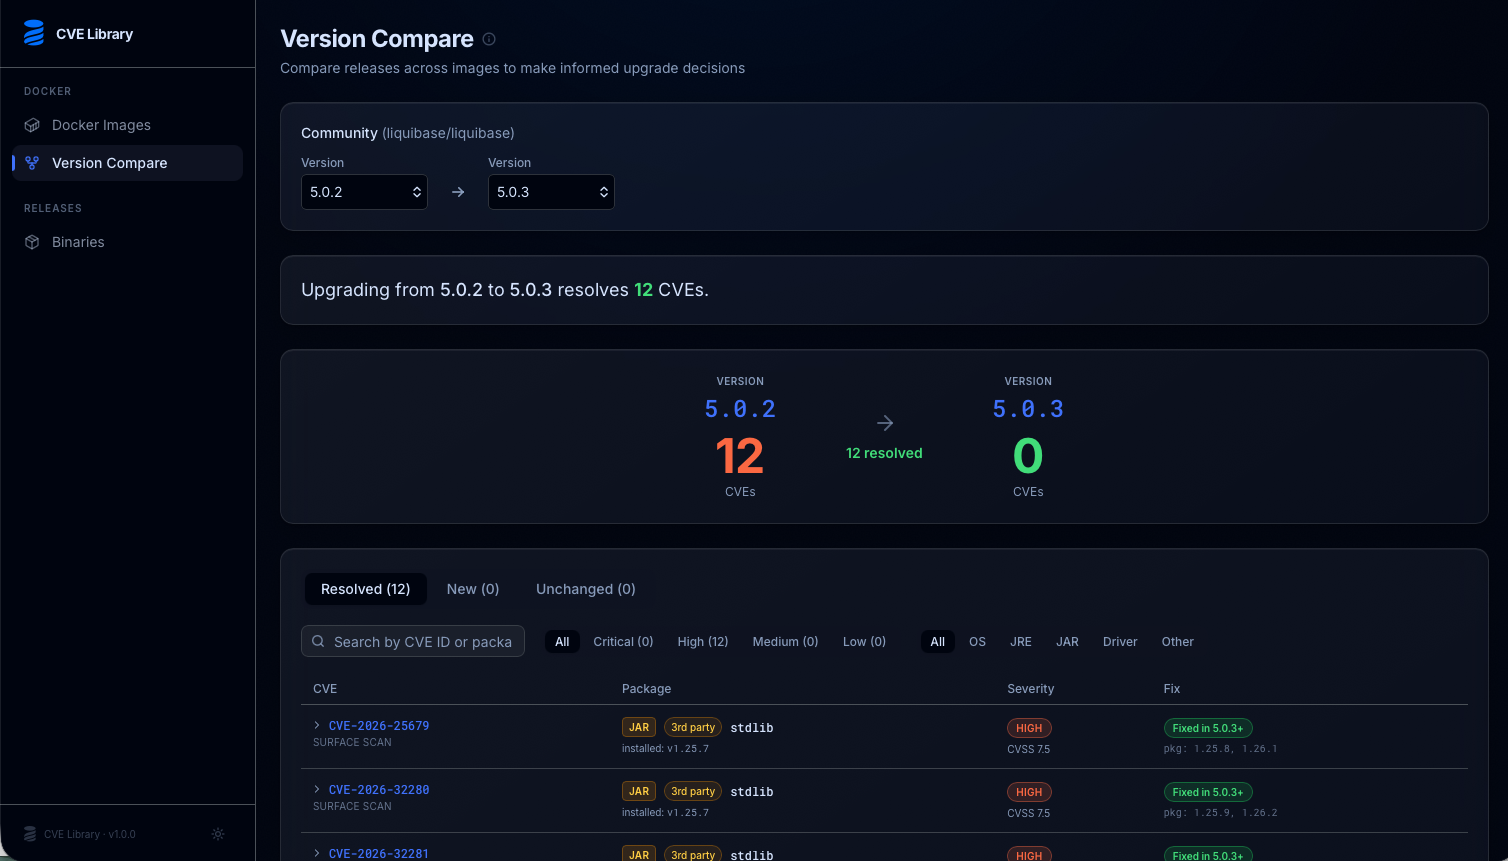Expand the CVE-2026-32281 row chevron
1508x861 pixels.
317,853
